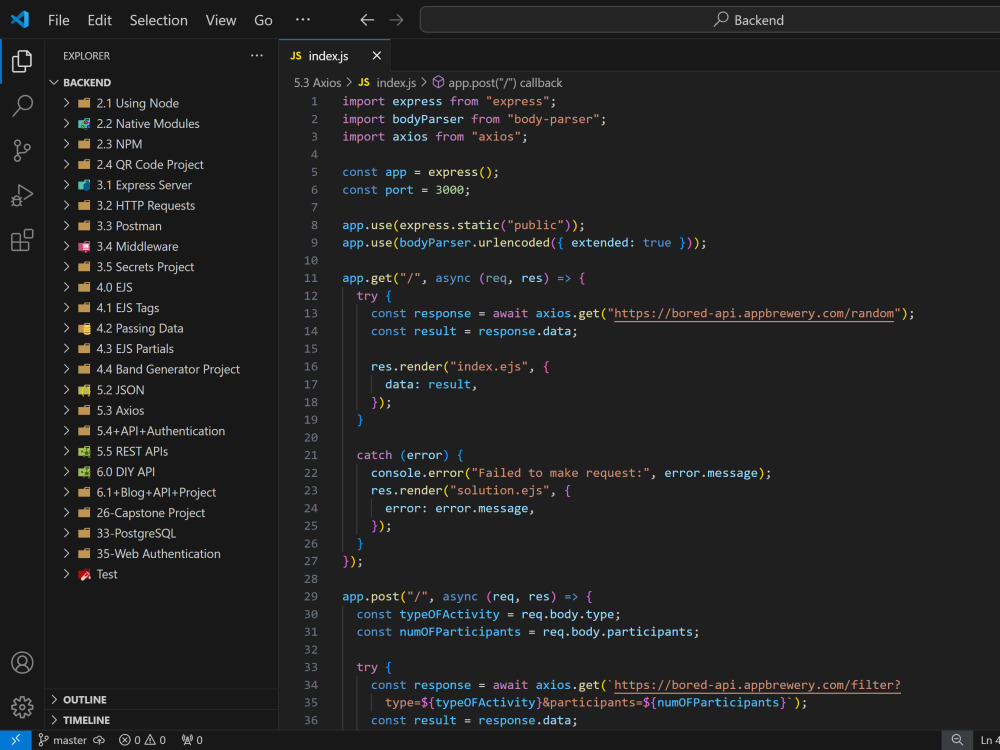Select 5.2 JSON folder
This screenshot has height=750, width=1000.
pos(161,390)
